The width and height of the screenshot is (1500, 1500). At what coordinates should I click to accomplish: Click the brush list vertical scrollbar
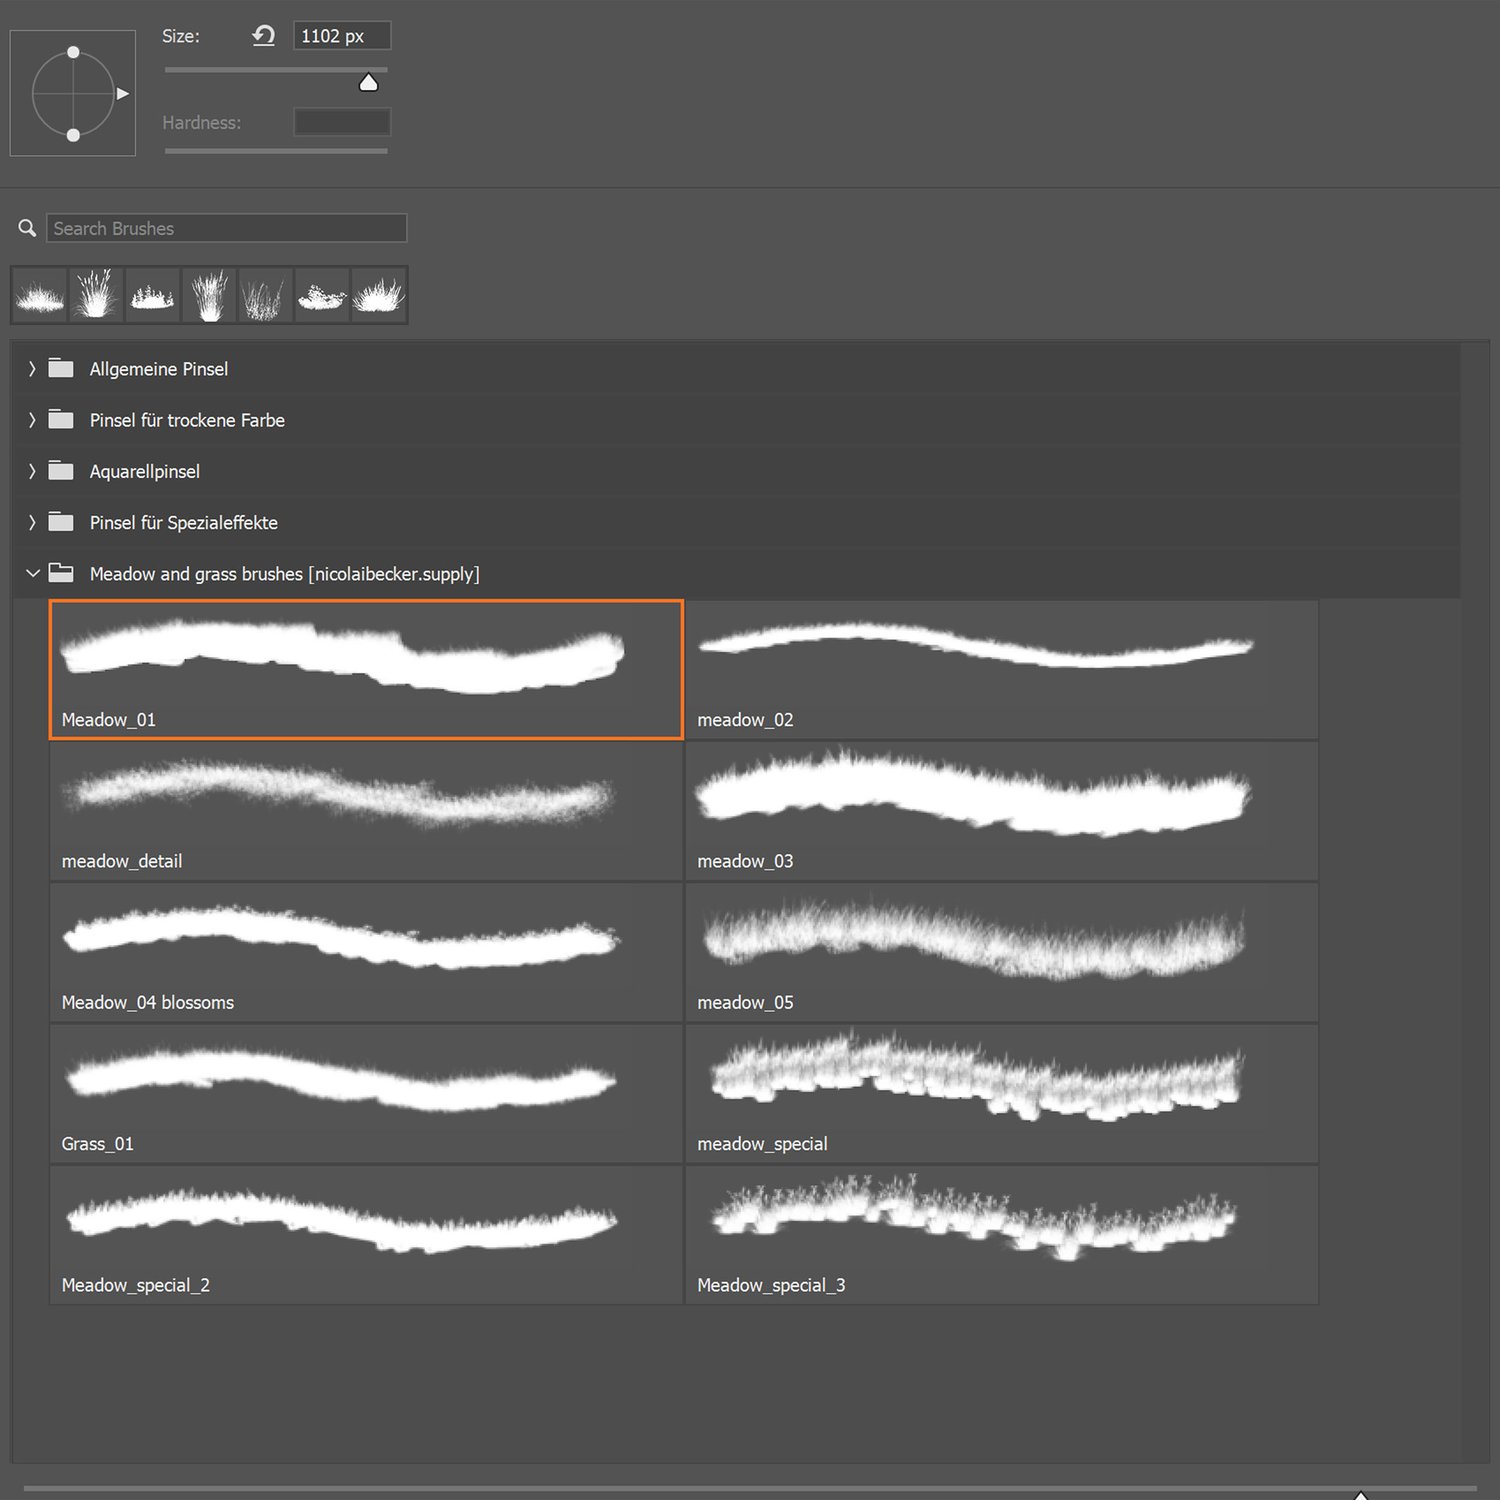coord(1475,900)
